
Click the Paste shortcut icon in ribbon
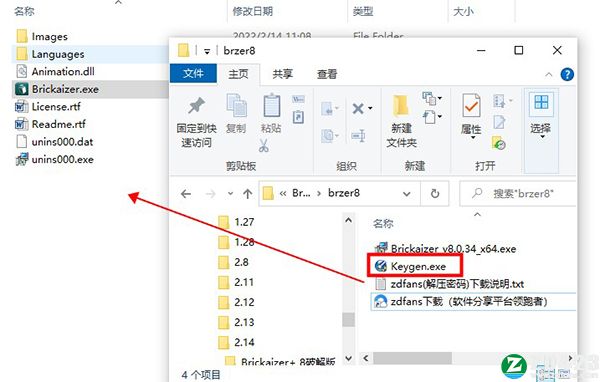[298, 117]
